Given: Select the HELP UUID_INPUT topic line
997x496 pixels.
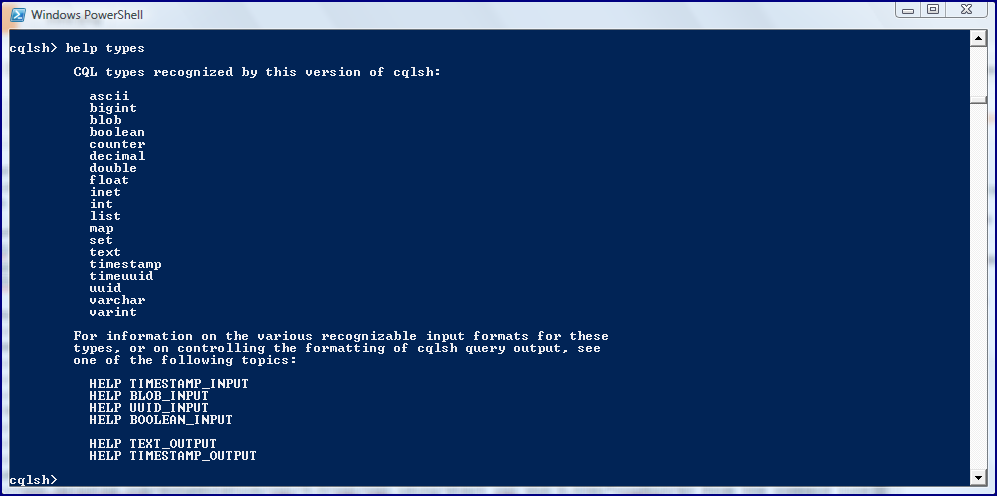Looking at the screenshot, I should [x=149, y=408].
